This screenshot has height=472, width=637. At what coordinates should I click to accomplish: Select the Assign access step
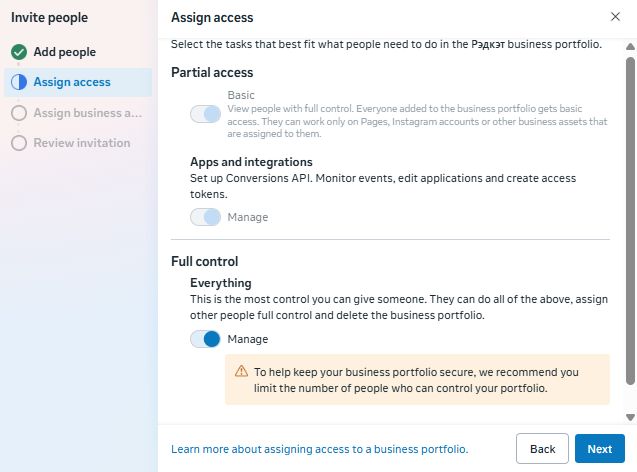[x=72, y=82]
